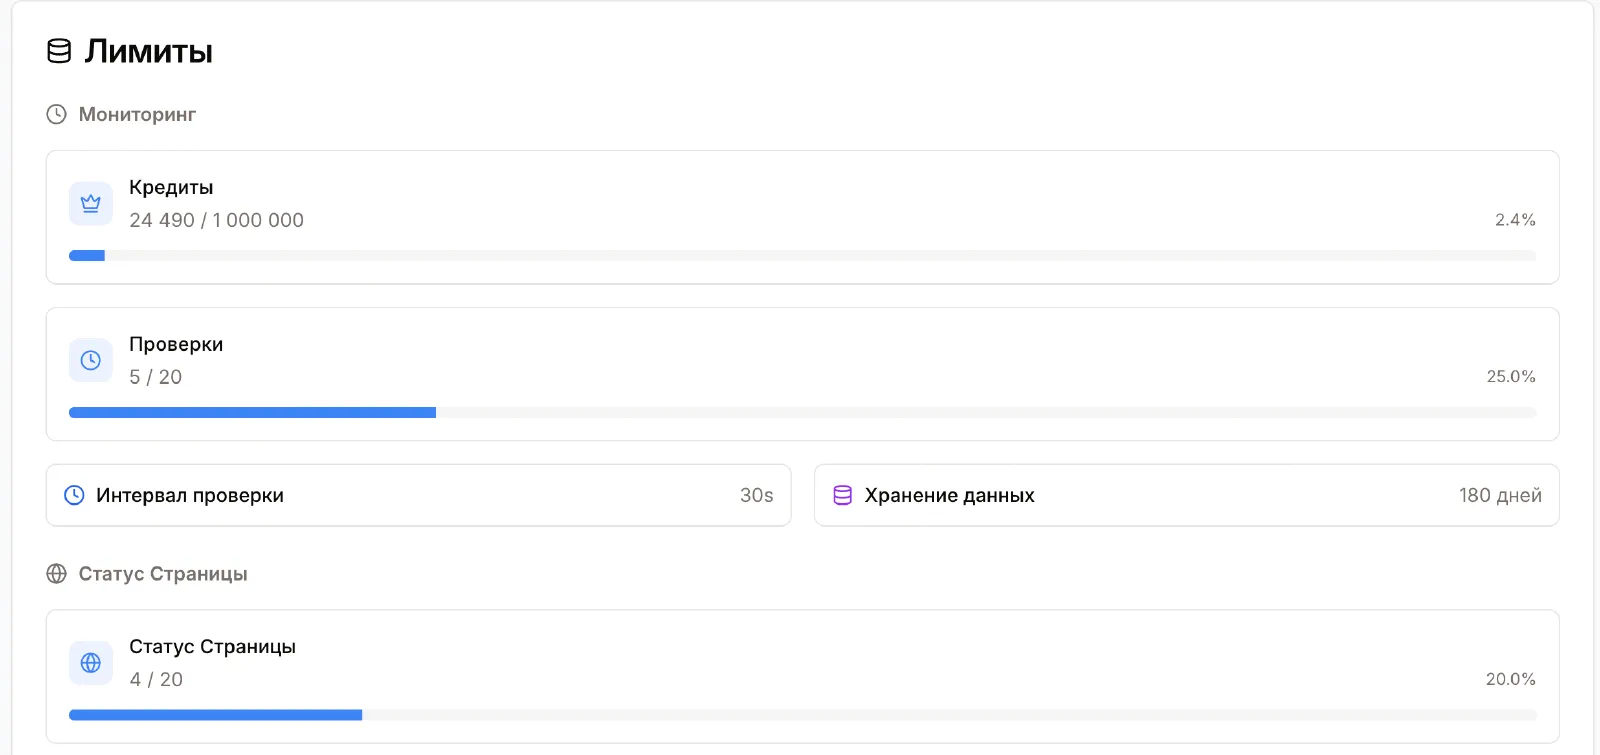
Task: Click the 30s interval value
Action: pos(757,495)
